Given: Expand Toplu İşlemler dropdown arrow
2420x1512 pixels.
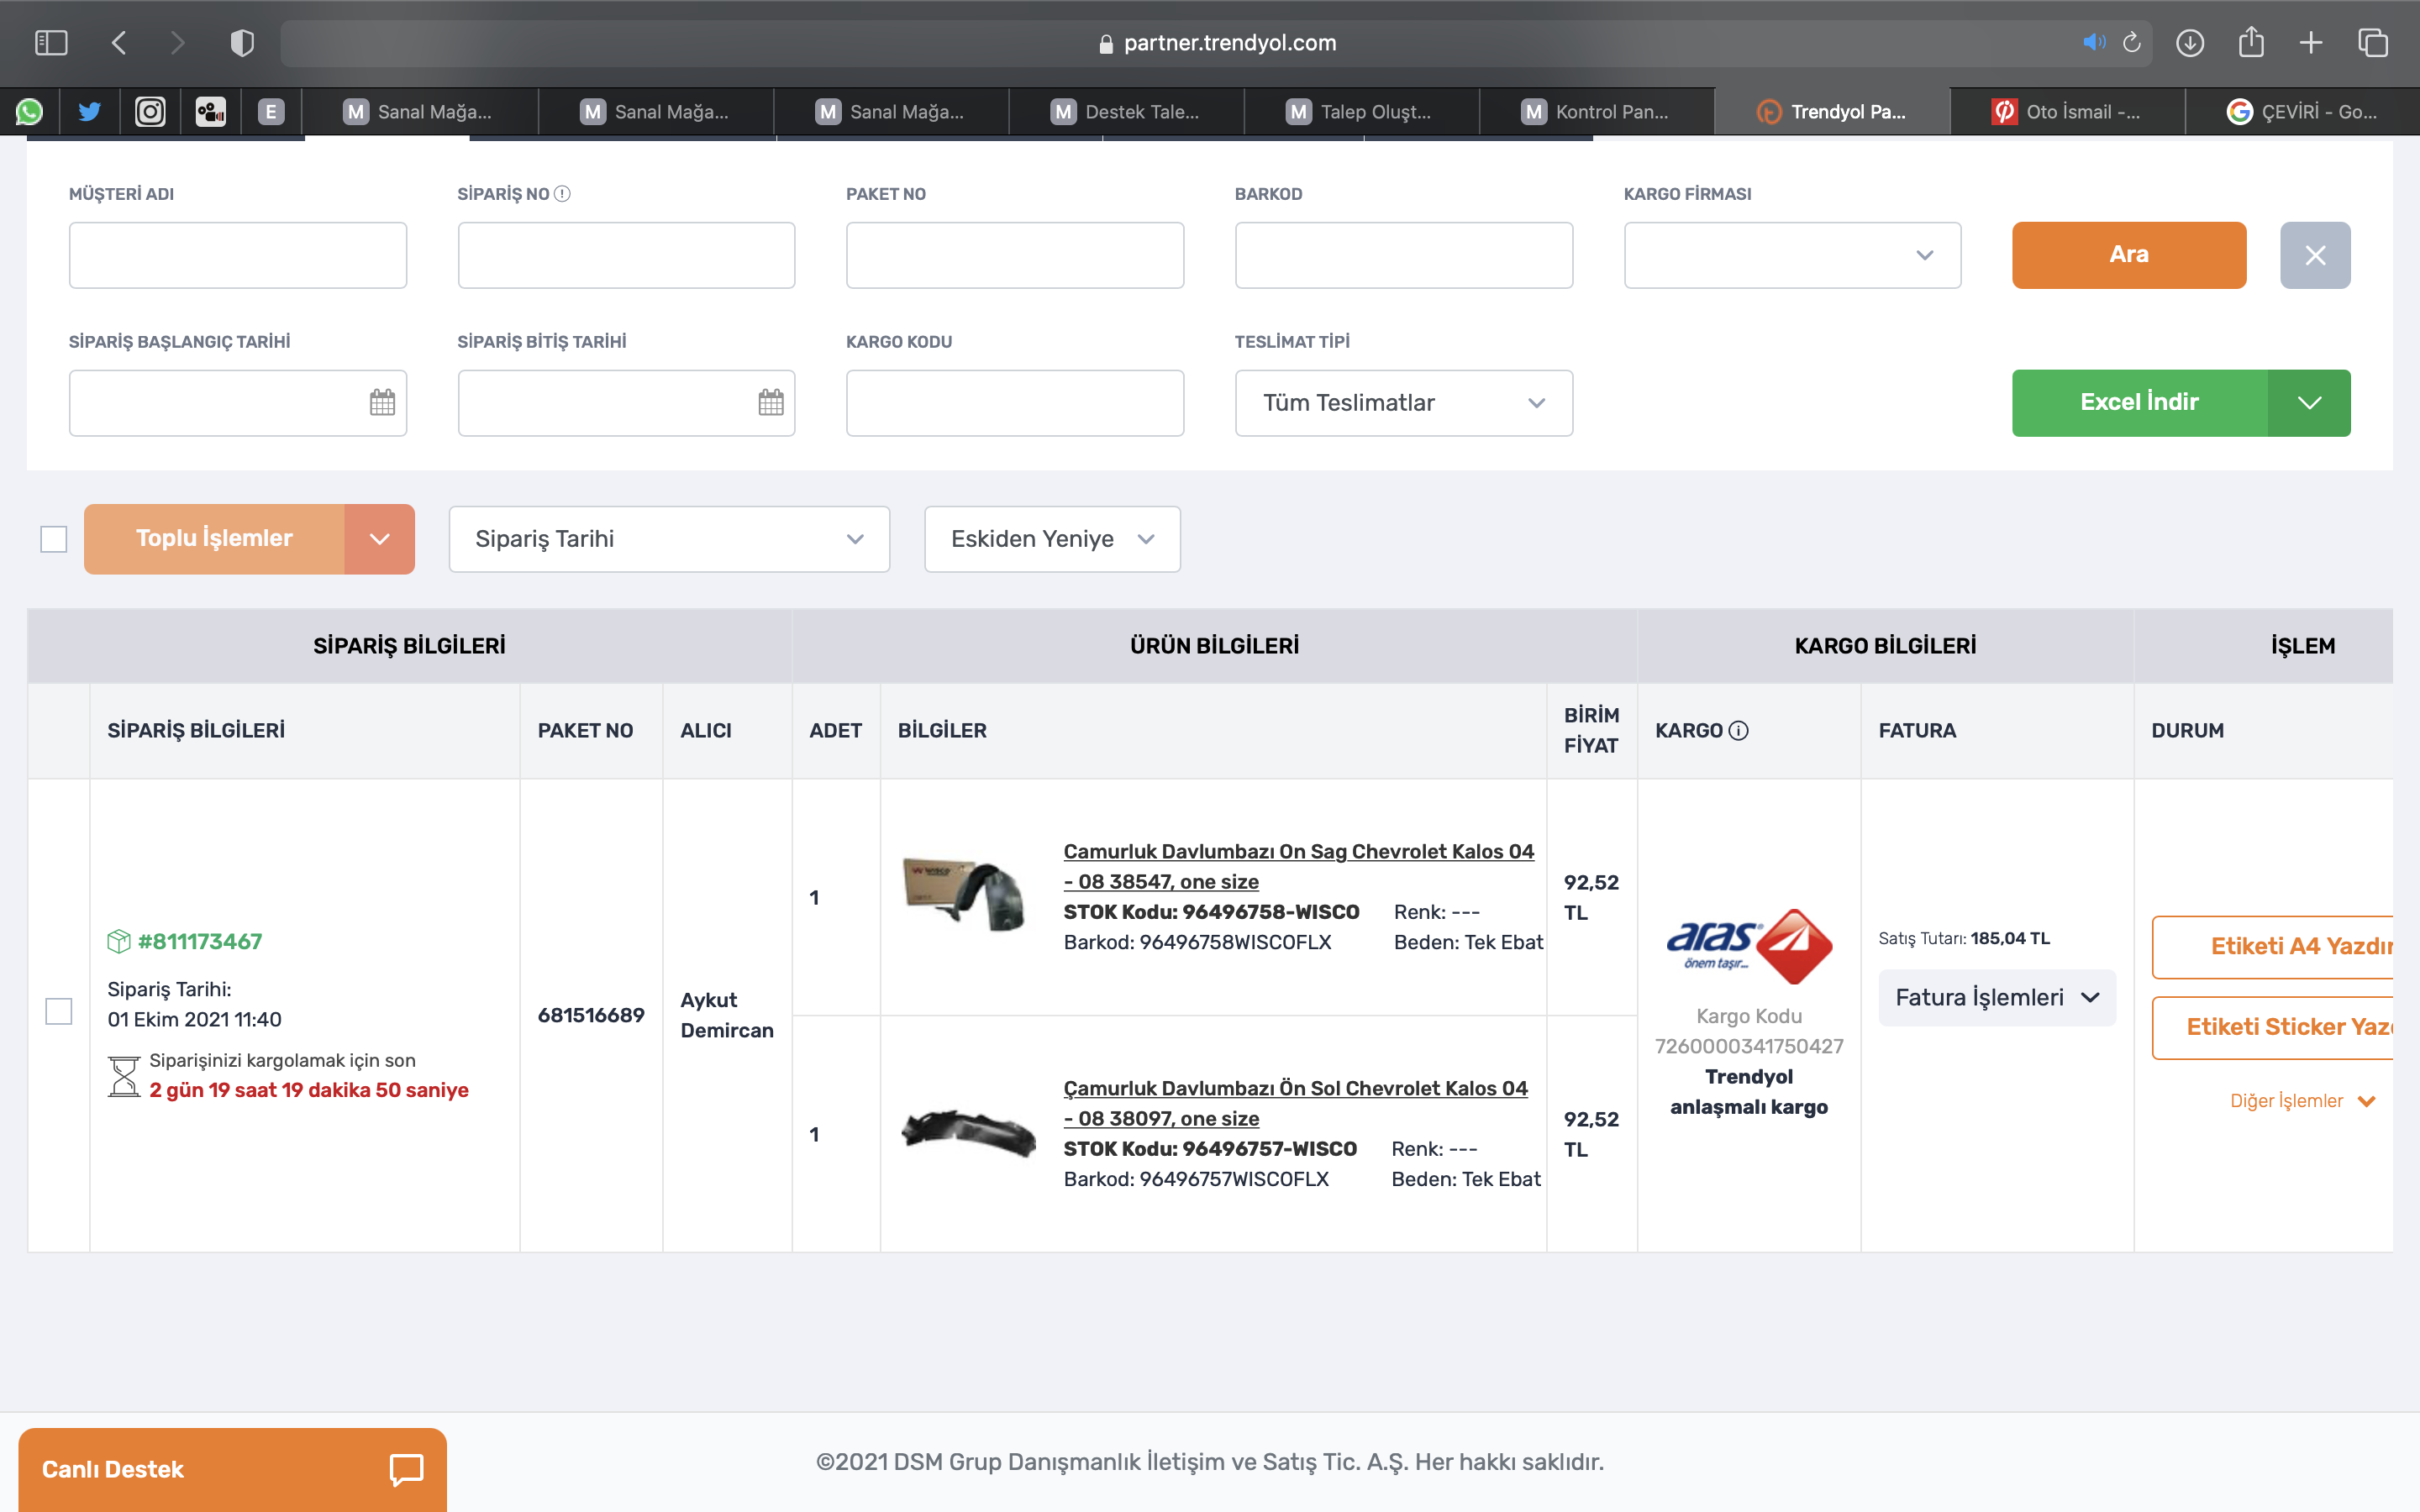Looking at the screenshot, I should coord(379,539).
